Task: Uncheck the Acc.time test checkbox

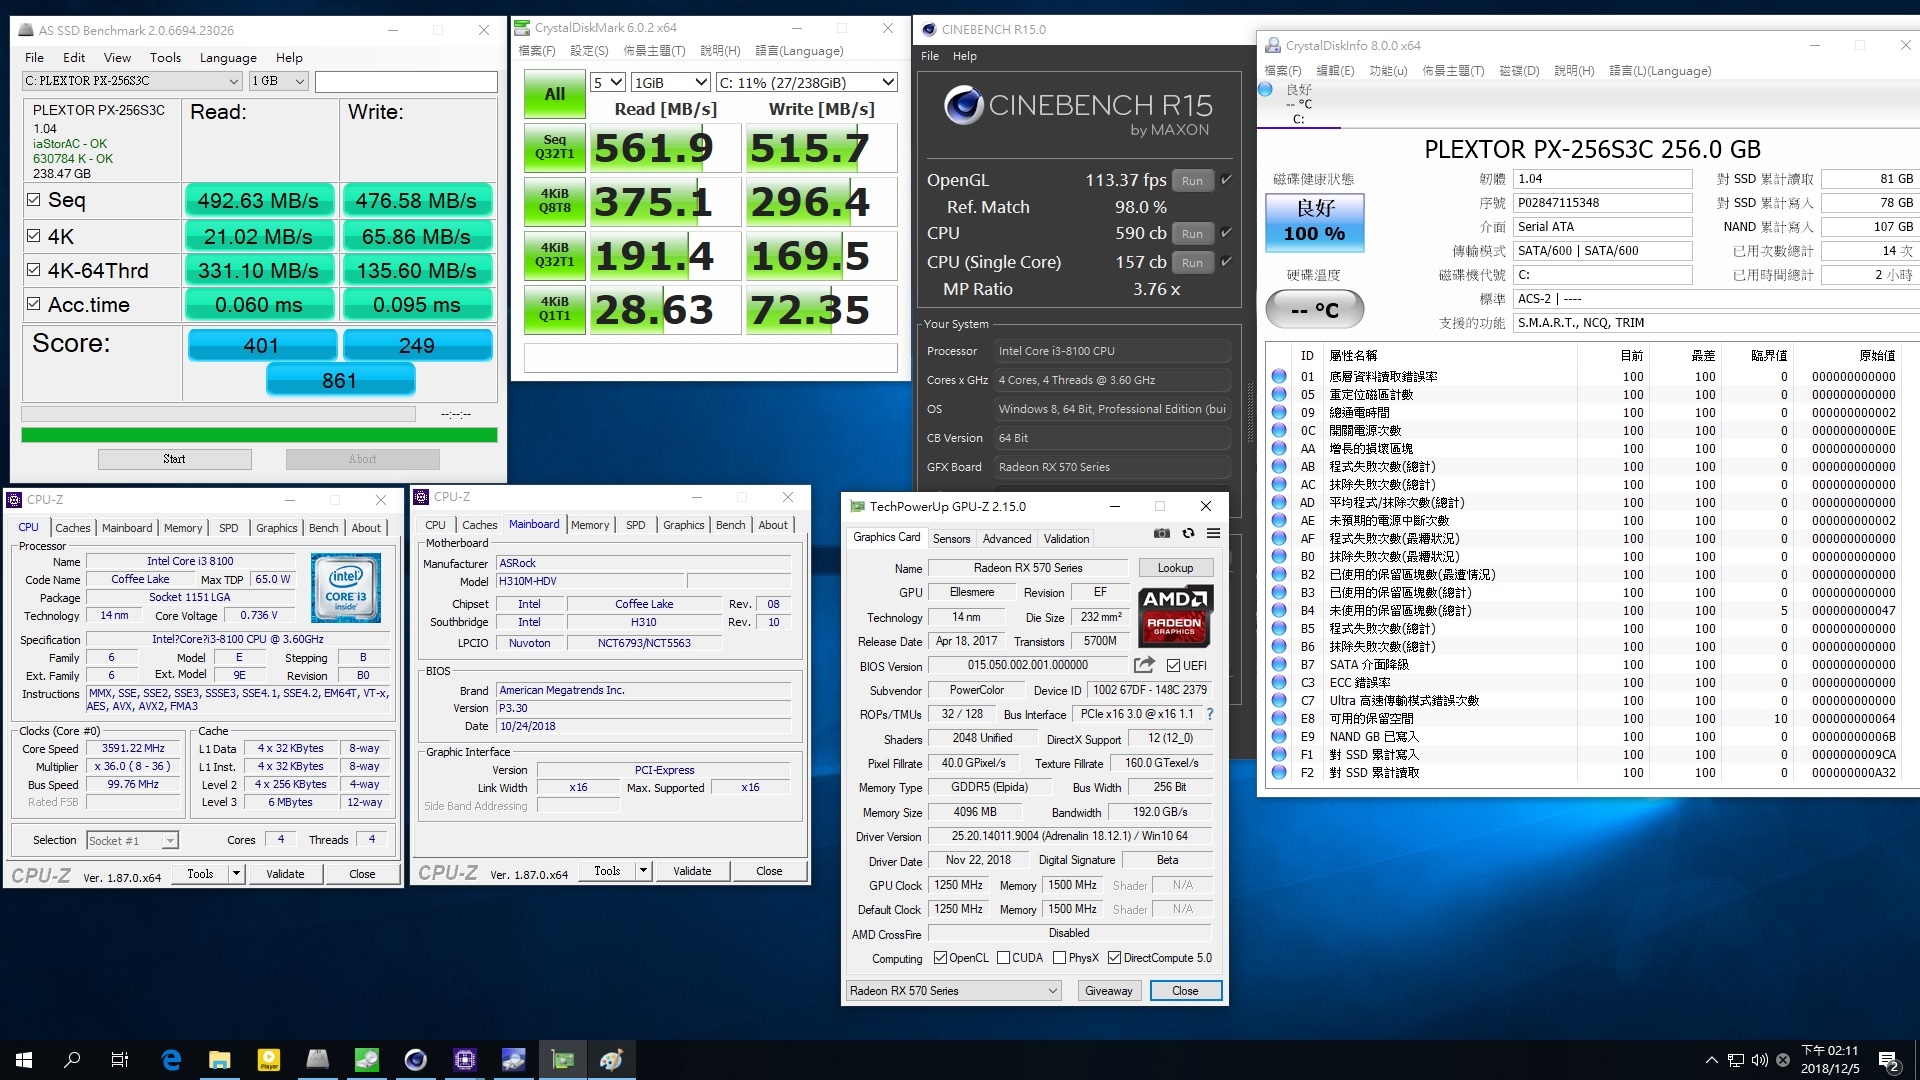Action: pyautogui.click(x=34, y=304)
